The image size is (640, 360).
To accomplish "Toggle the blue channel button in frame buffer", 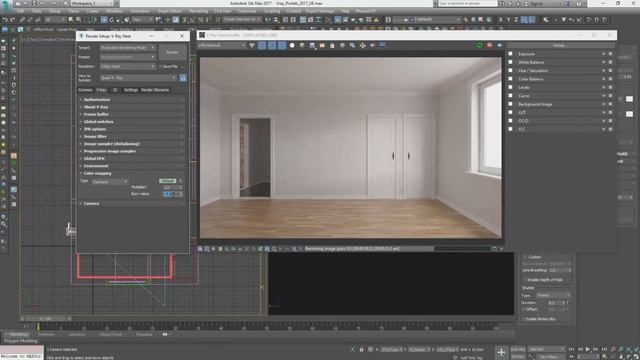I will (x=282, y=45).
